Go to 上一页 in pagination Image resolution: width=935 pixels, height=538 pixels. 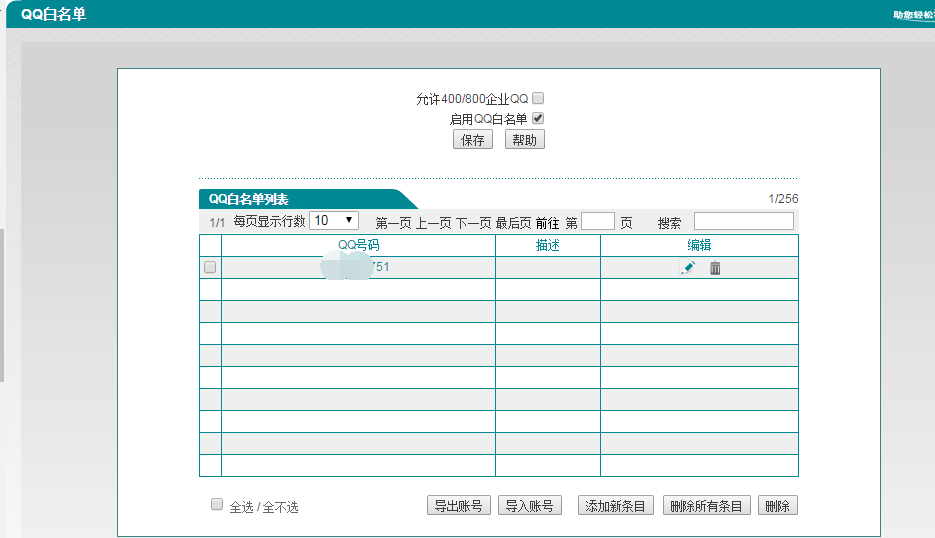coord(433,223)
